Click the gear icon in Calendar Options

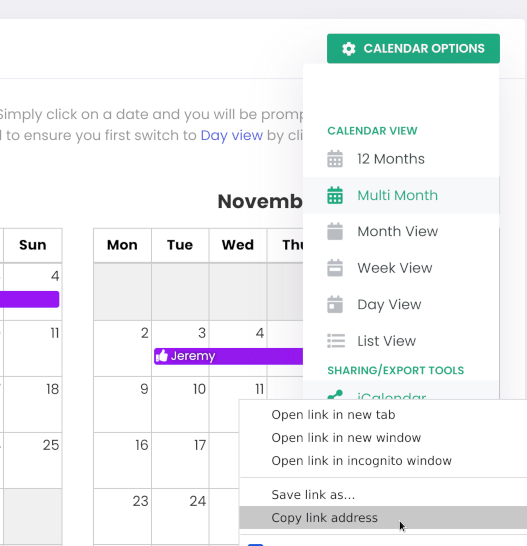click(349, 49)
